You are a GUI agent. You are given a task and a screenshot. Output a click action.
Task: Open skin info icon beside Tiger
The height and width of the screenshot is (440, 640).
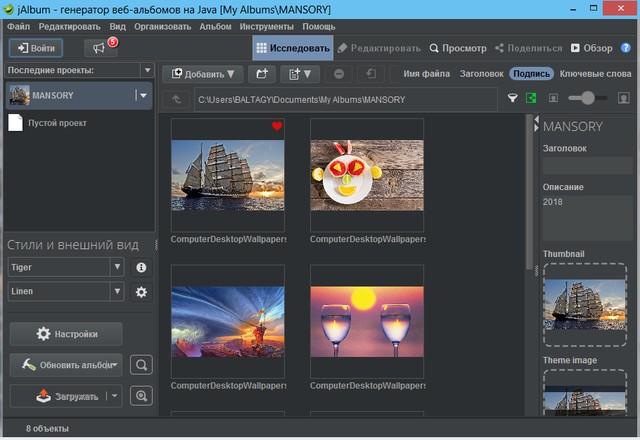[141, 268]
